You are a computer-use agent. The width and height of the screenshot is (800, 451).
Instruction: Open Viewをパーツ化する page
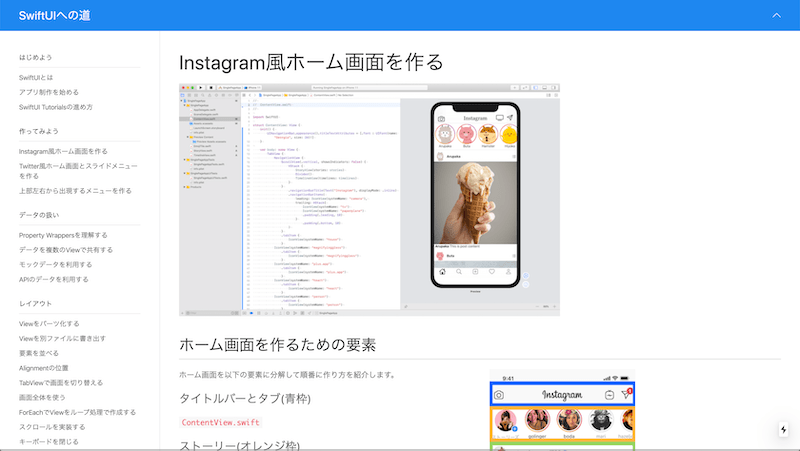(49, 324)
